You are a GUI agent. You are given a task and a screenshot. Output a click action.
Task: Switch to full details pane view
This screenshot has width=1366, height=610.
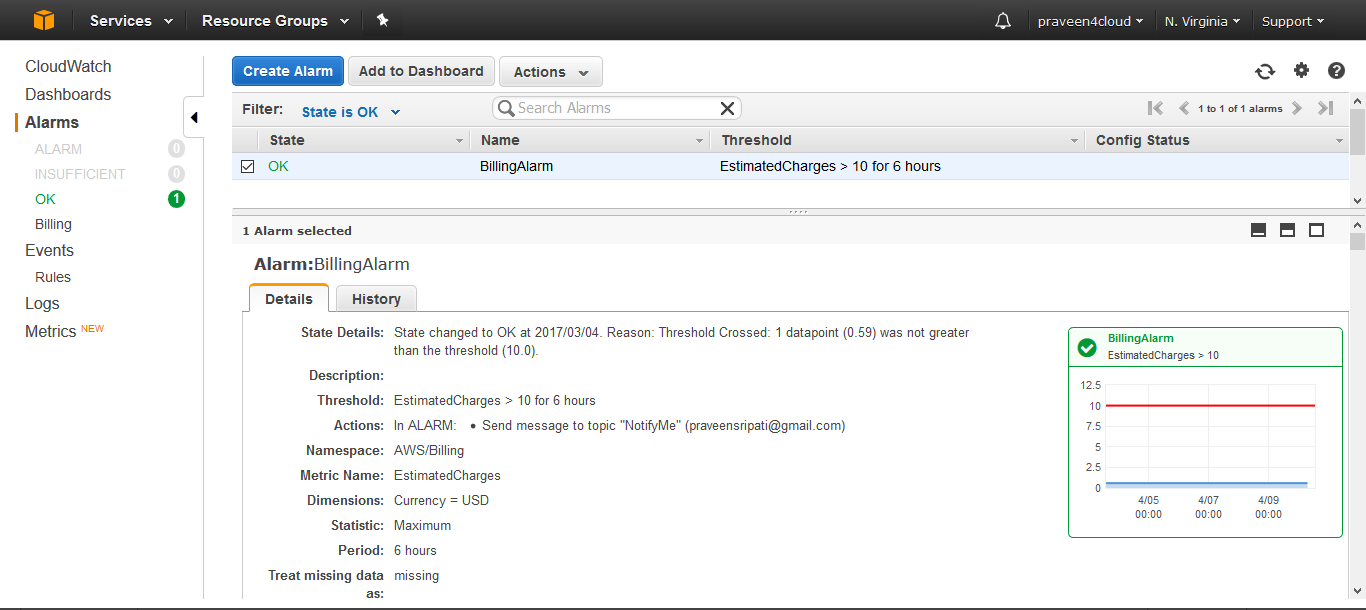pos(1316,229)
